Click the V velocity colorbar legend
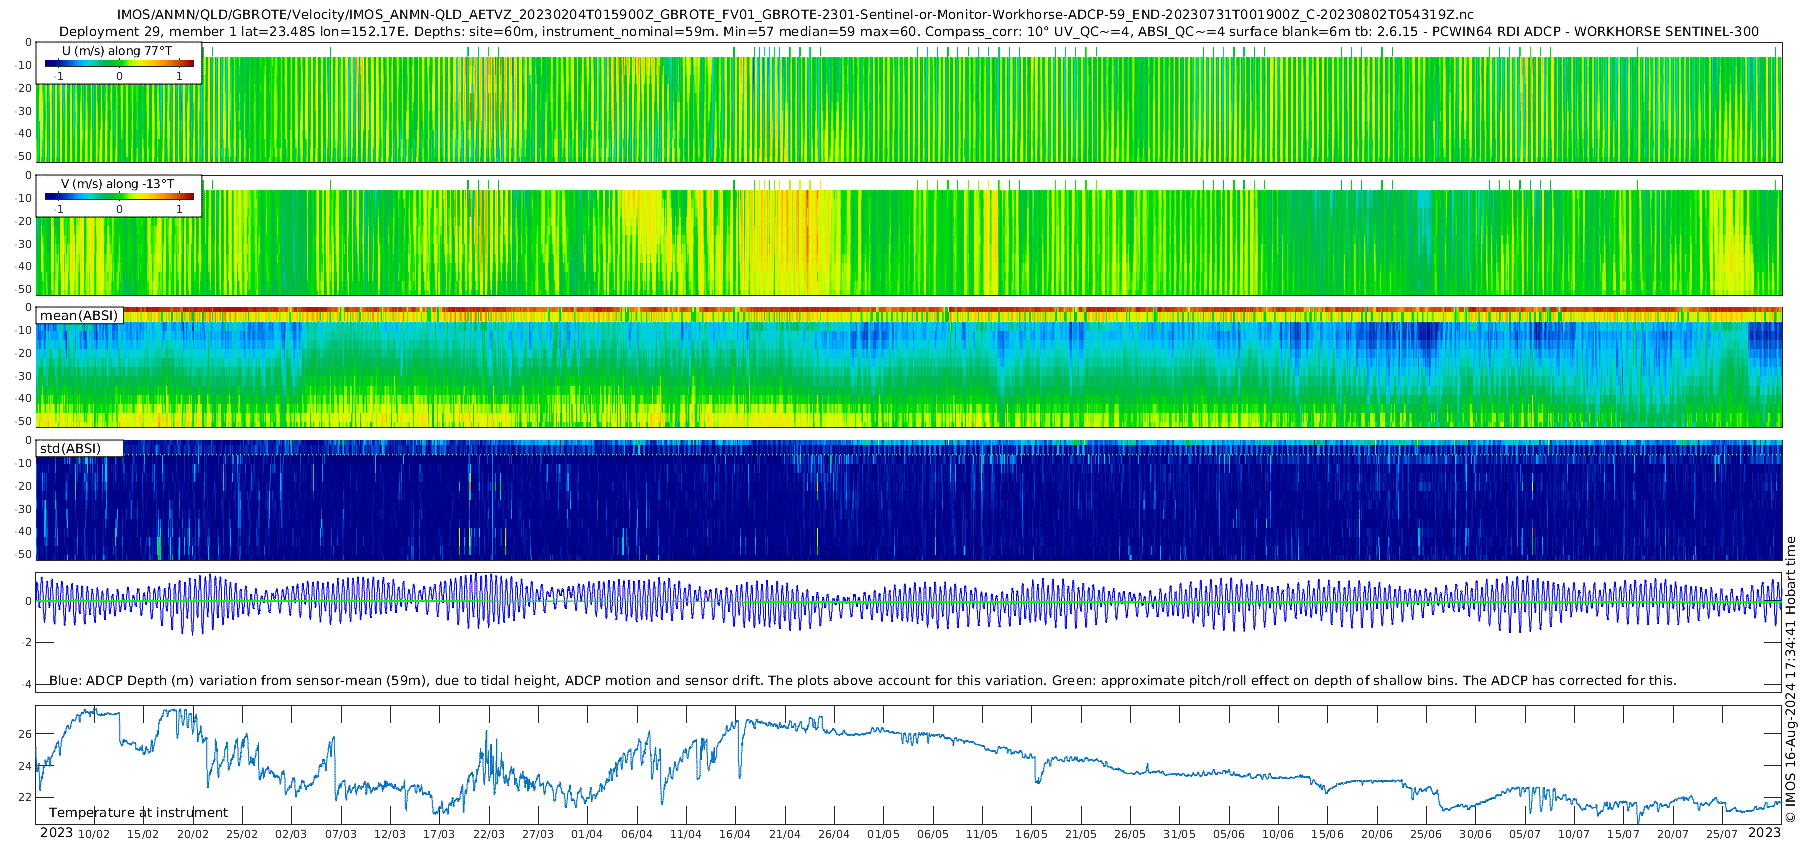 pos(119,196)
